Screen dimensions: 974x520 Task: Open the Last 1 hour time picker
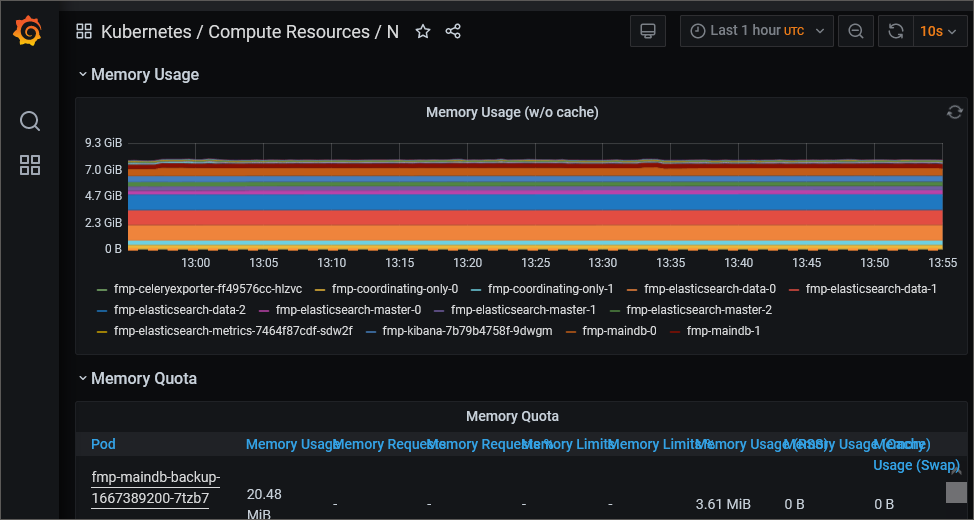point(756,31)
